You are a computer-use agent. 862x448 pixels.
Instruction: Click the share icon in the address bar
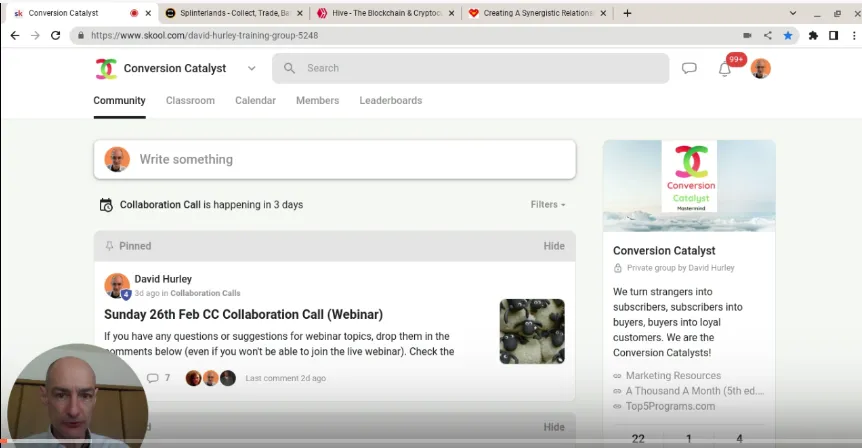coord(767,35)
